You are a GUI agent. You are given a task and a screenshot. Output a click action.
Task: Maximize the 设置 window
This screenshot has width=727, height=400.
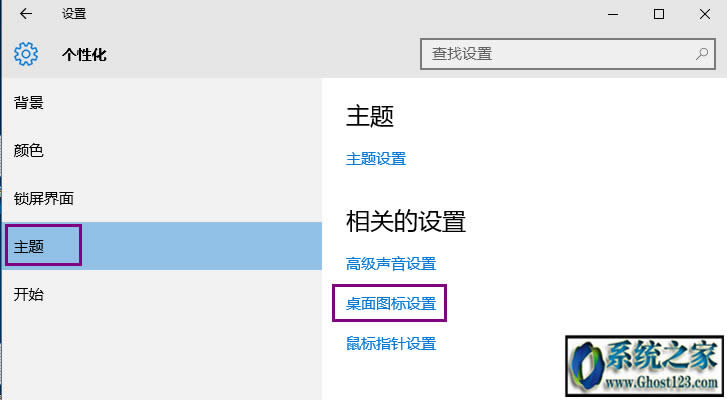coord(659,14)
